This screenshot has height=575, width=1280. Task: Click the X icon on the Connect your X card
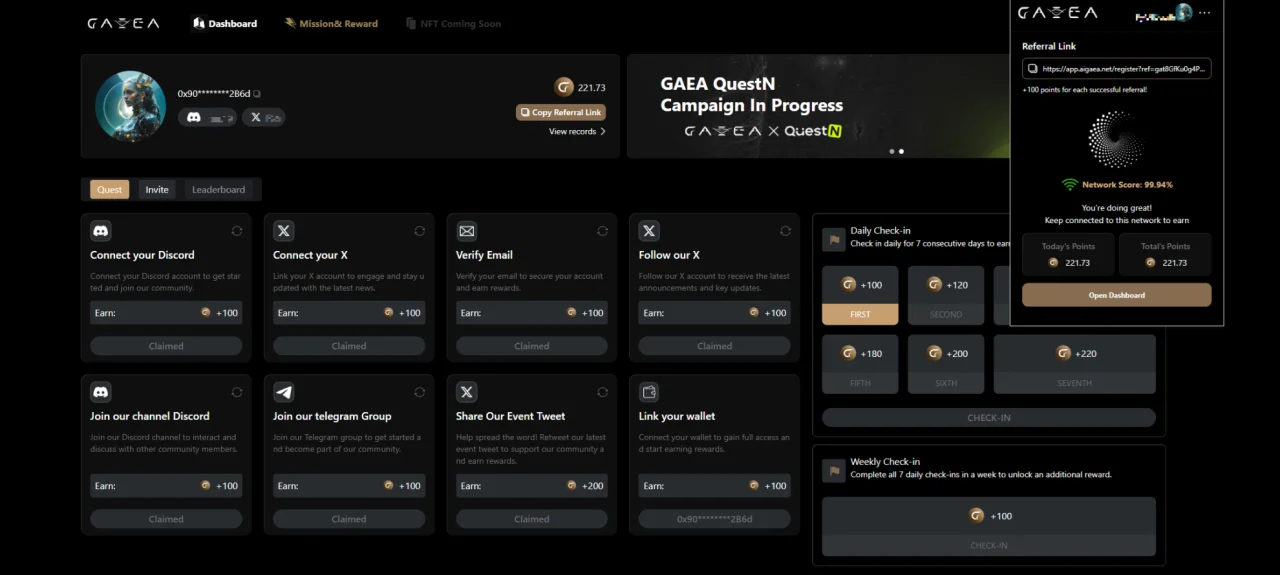(284, 231)
